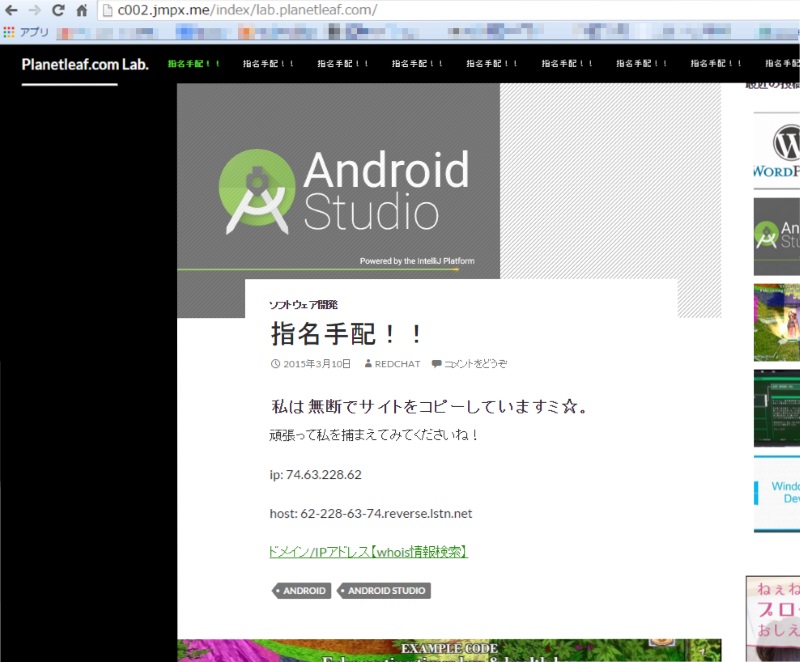Open the WordPress logo sidebar thumbnail
Viewport: 800px width, 662px height.
tap(777, 151)
